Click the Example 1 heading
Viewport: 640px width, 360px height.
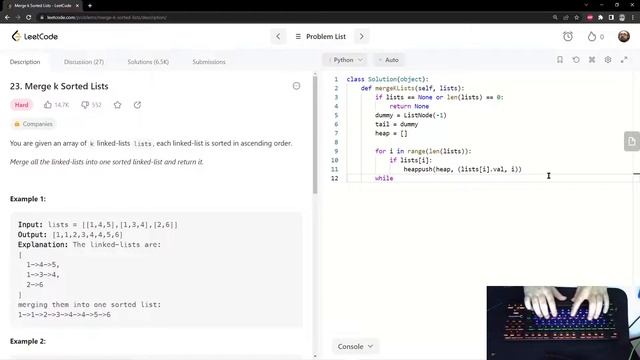(28, 199)
